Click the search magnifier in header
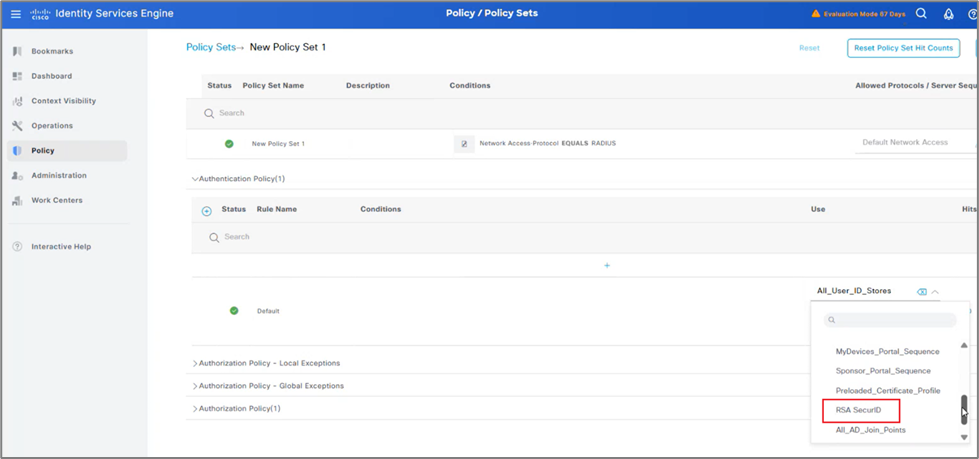Screen dimensions: 979x459 (921, 14)
